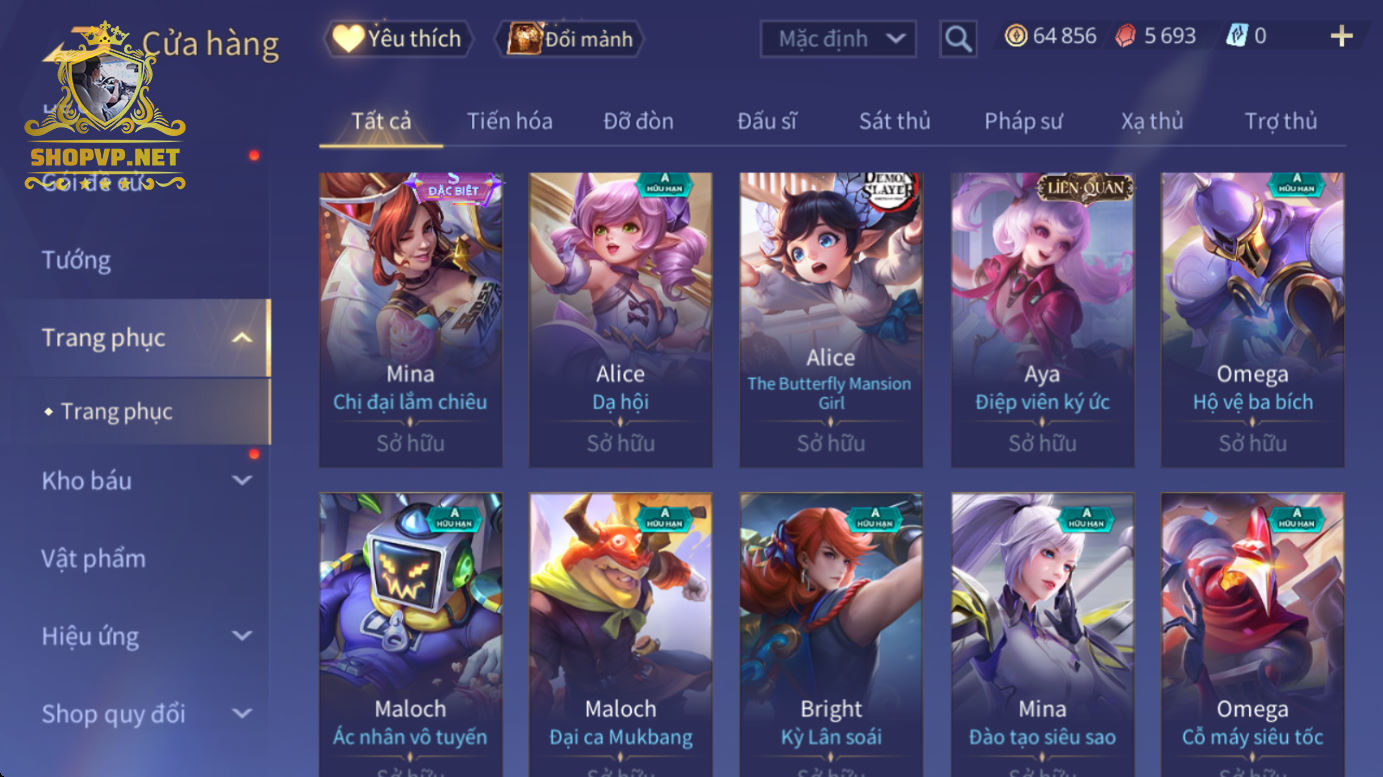Screen dimensions: 1383x777
Task: Switch to the Pháp sư tab
Action: [x=1023, y=121]
